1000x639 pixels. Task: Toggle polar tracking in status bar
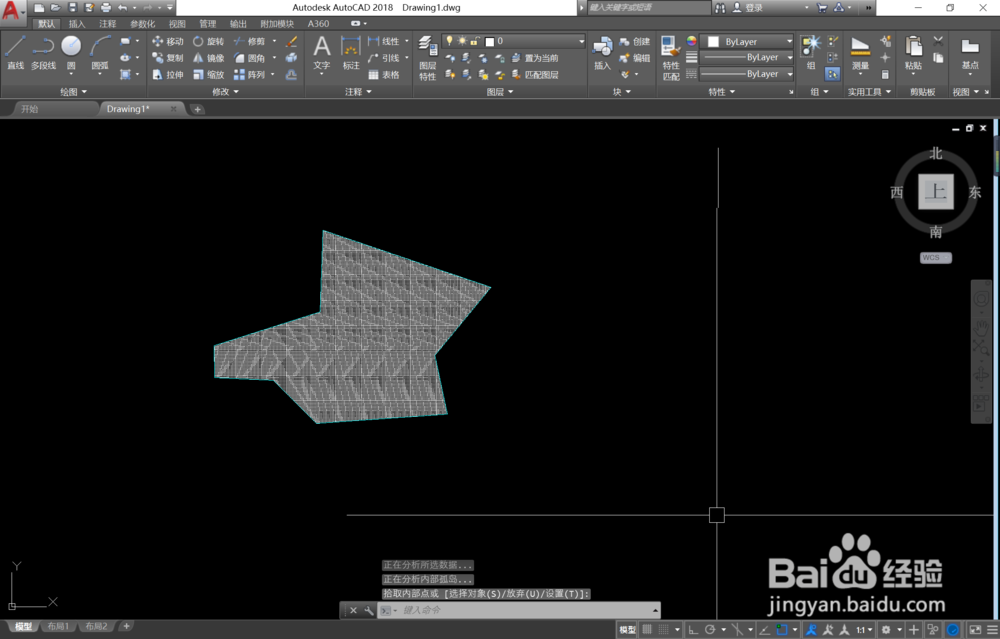709,629
